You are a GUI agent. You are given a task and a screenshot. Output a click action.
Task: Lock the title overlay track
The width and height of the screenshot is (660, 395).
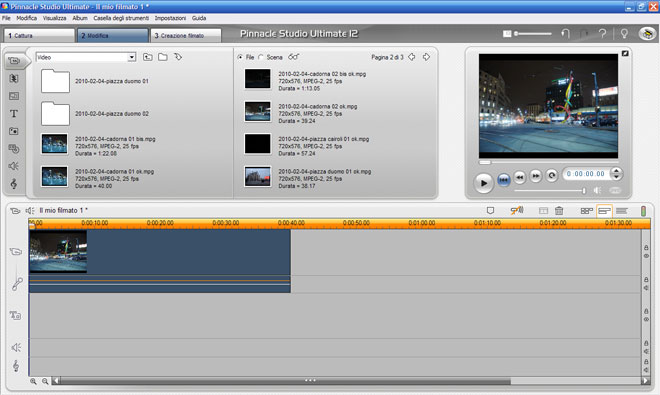[646, 311]
